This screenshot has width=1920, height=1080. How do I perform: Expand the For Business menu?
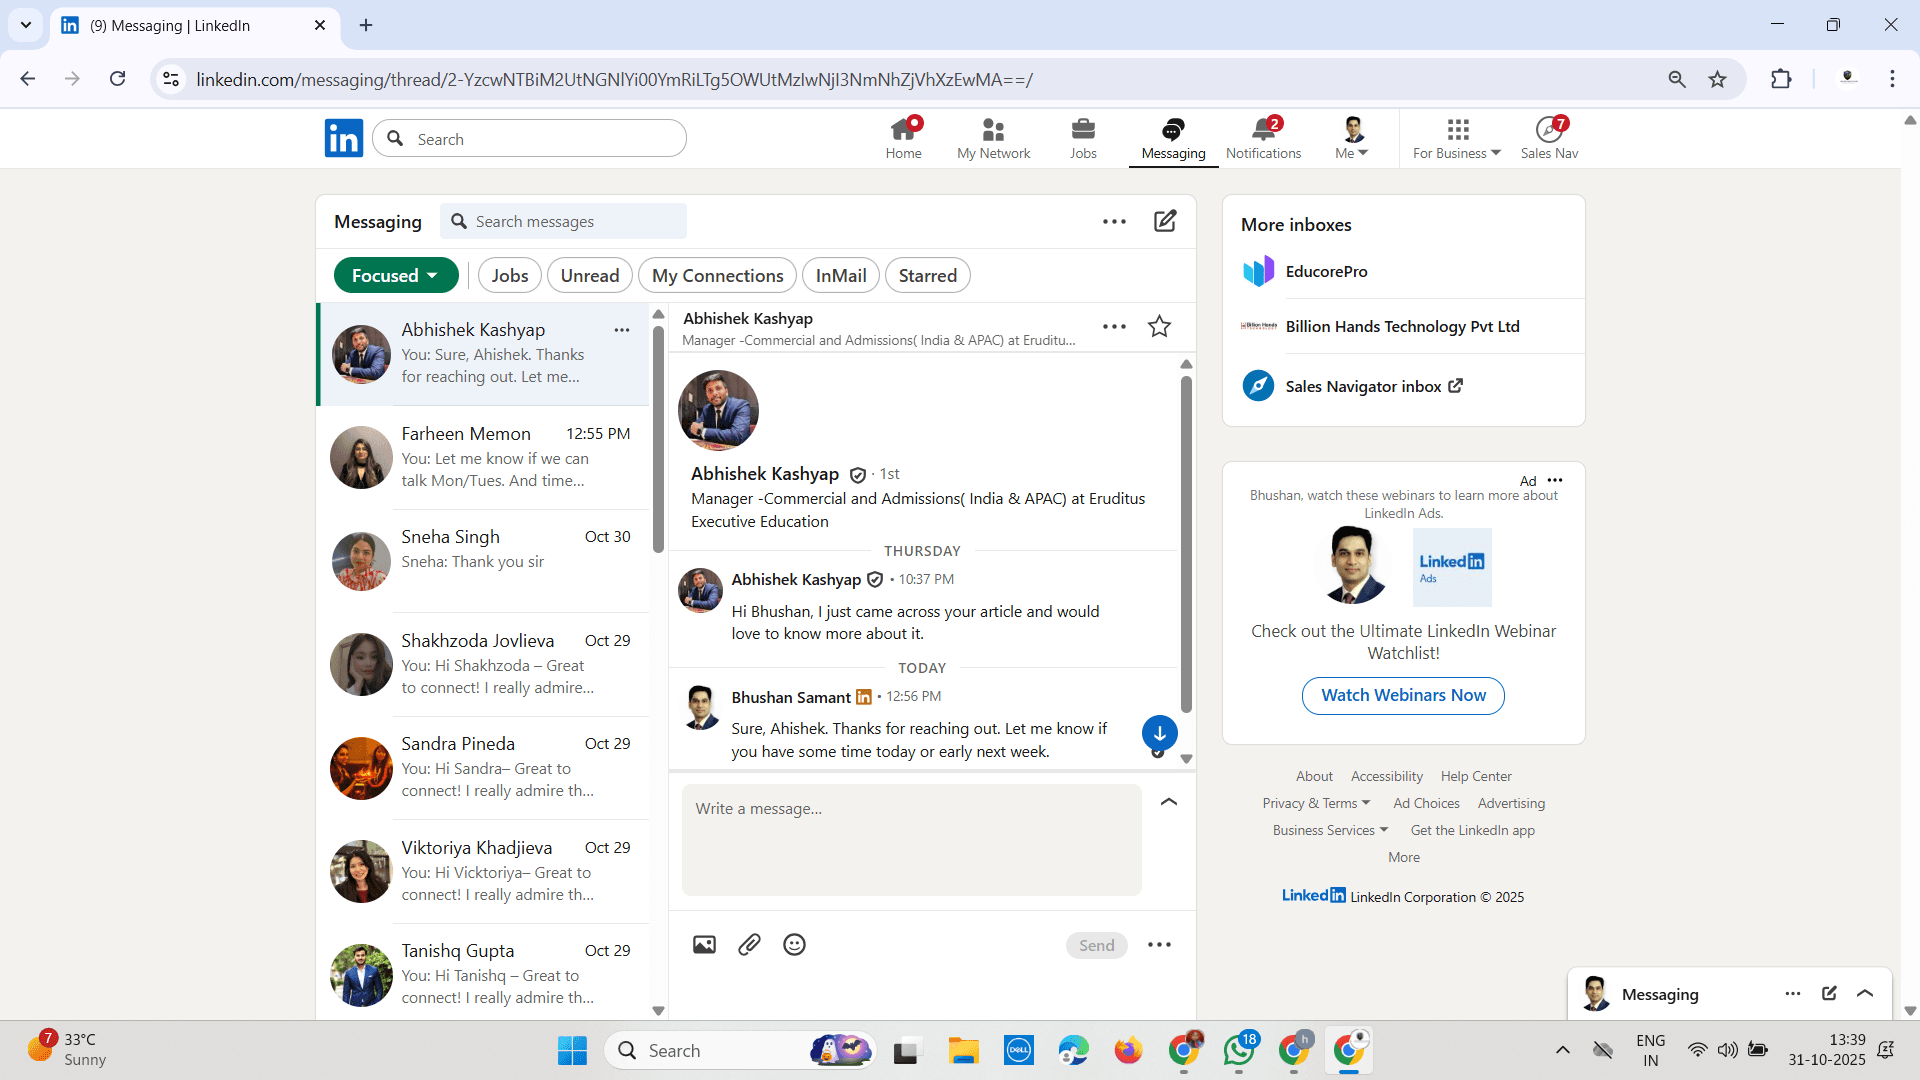pos(1457,138)
